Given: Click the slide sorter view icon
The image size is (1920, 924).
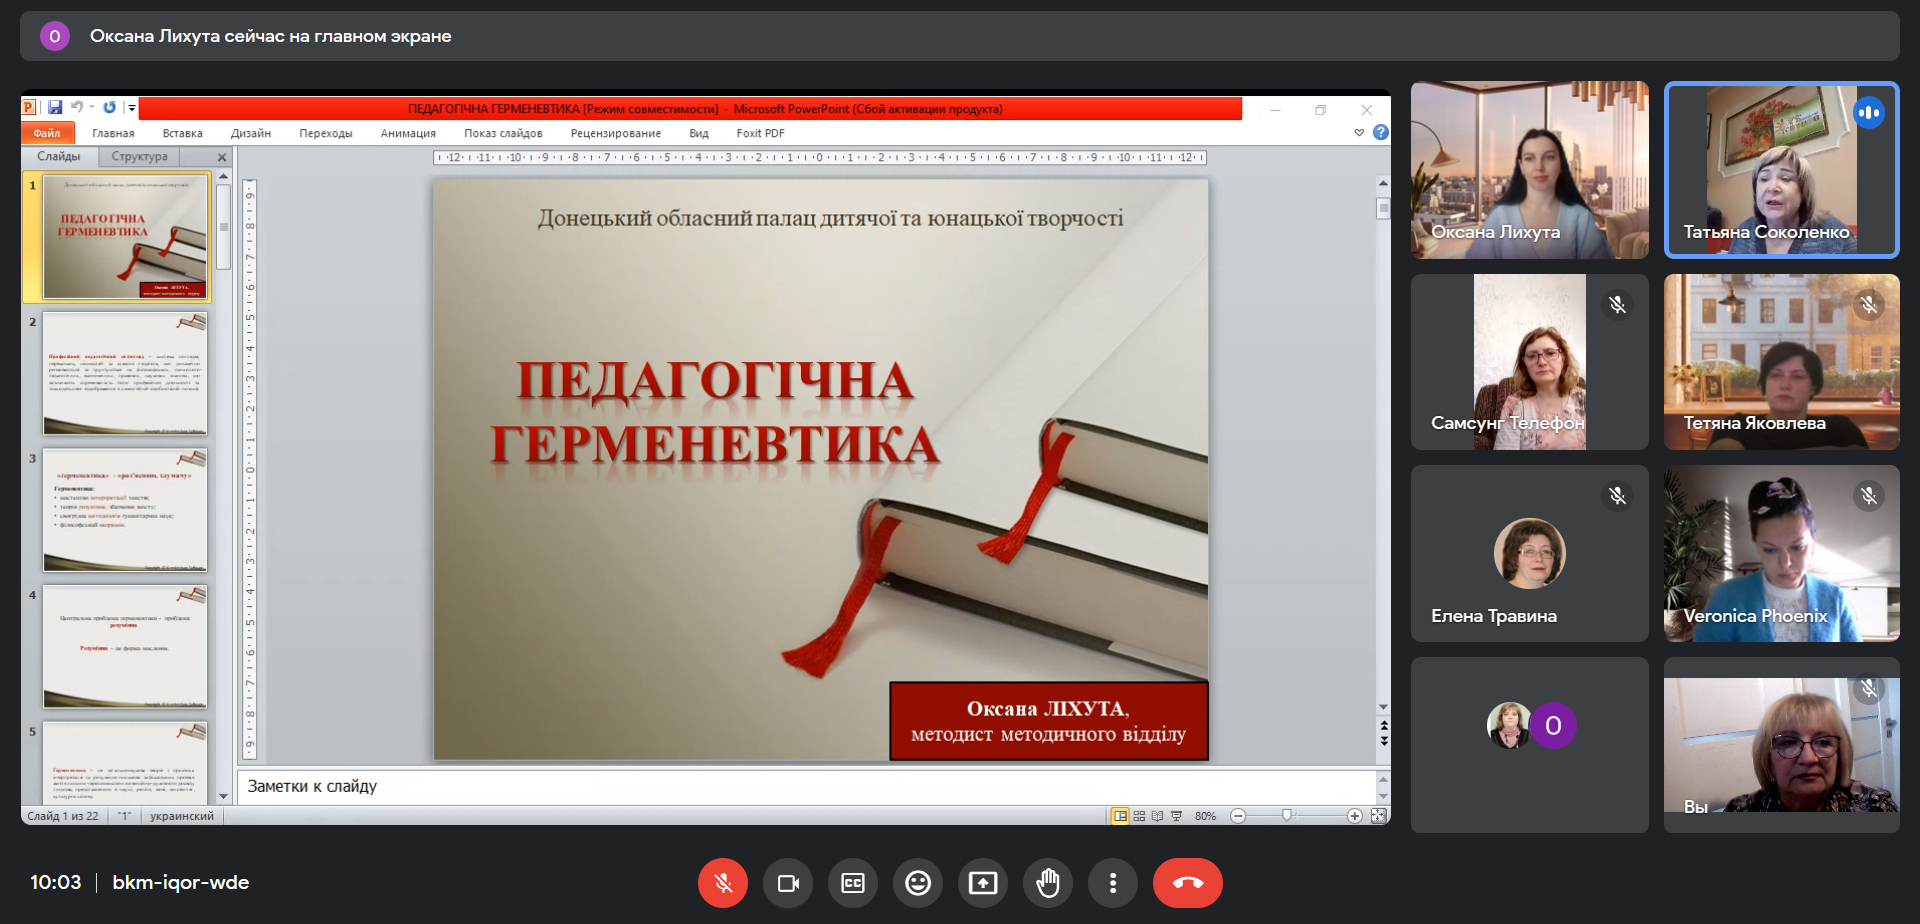Looking at the screenshot, I should 1139,816.
